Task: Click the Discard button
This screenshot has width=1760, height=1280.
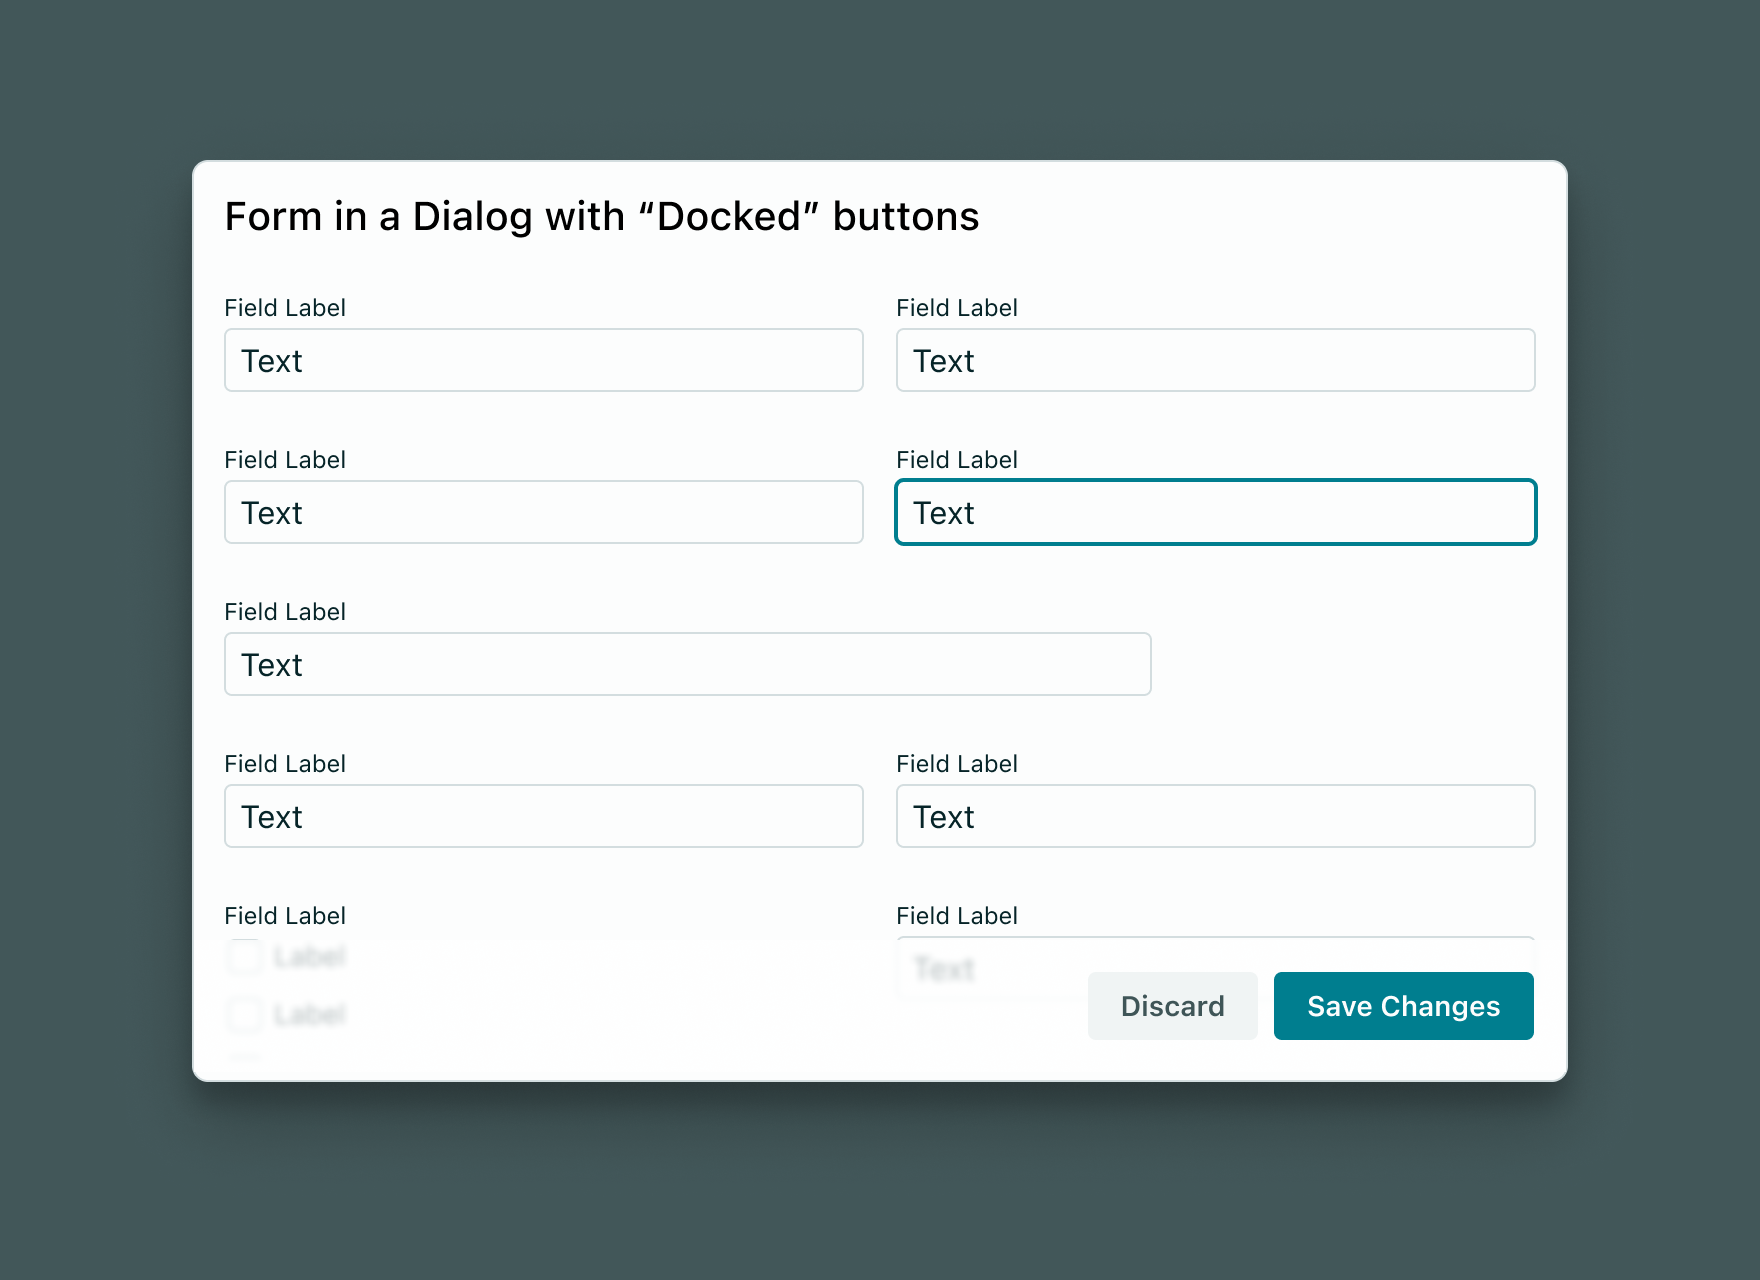Action: coord(1172,1006)
